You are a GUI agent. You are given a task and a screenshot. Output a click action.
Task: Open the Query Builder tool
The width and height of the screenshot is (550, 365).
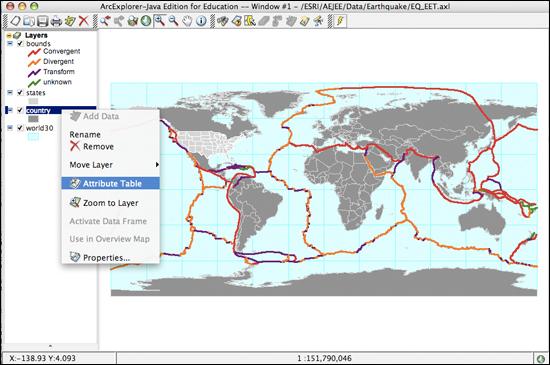236,21
